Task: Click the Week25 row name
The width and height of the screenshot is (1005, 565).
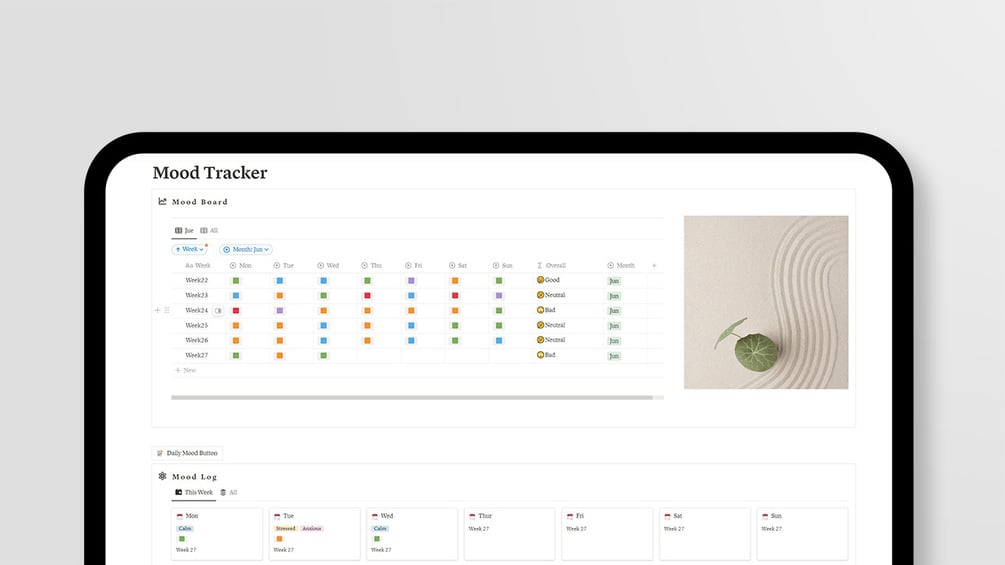Action: click(x=197, y=325)
